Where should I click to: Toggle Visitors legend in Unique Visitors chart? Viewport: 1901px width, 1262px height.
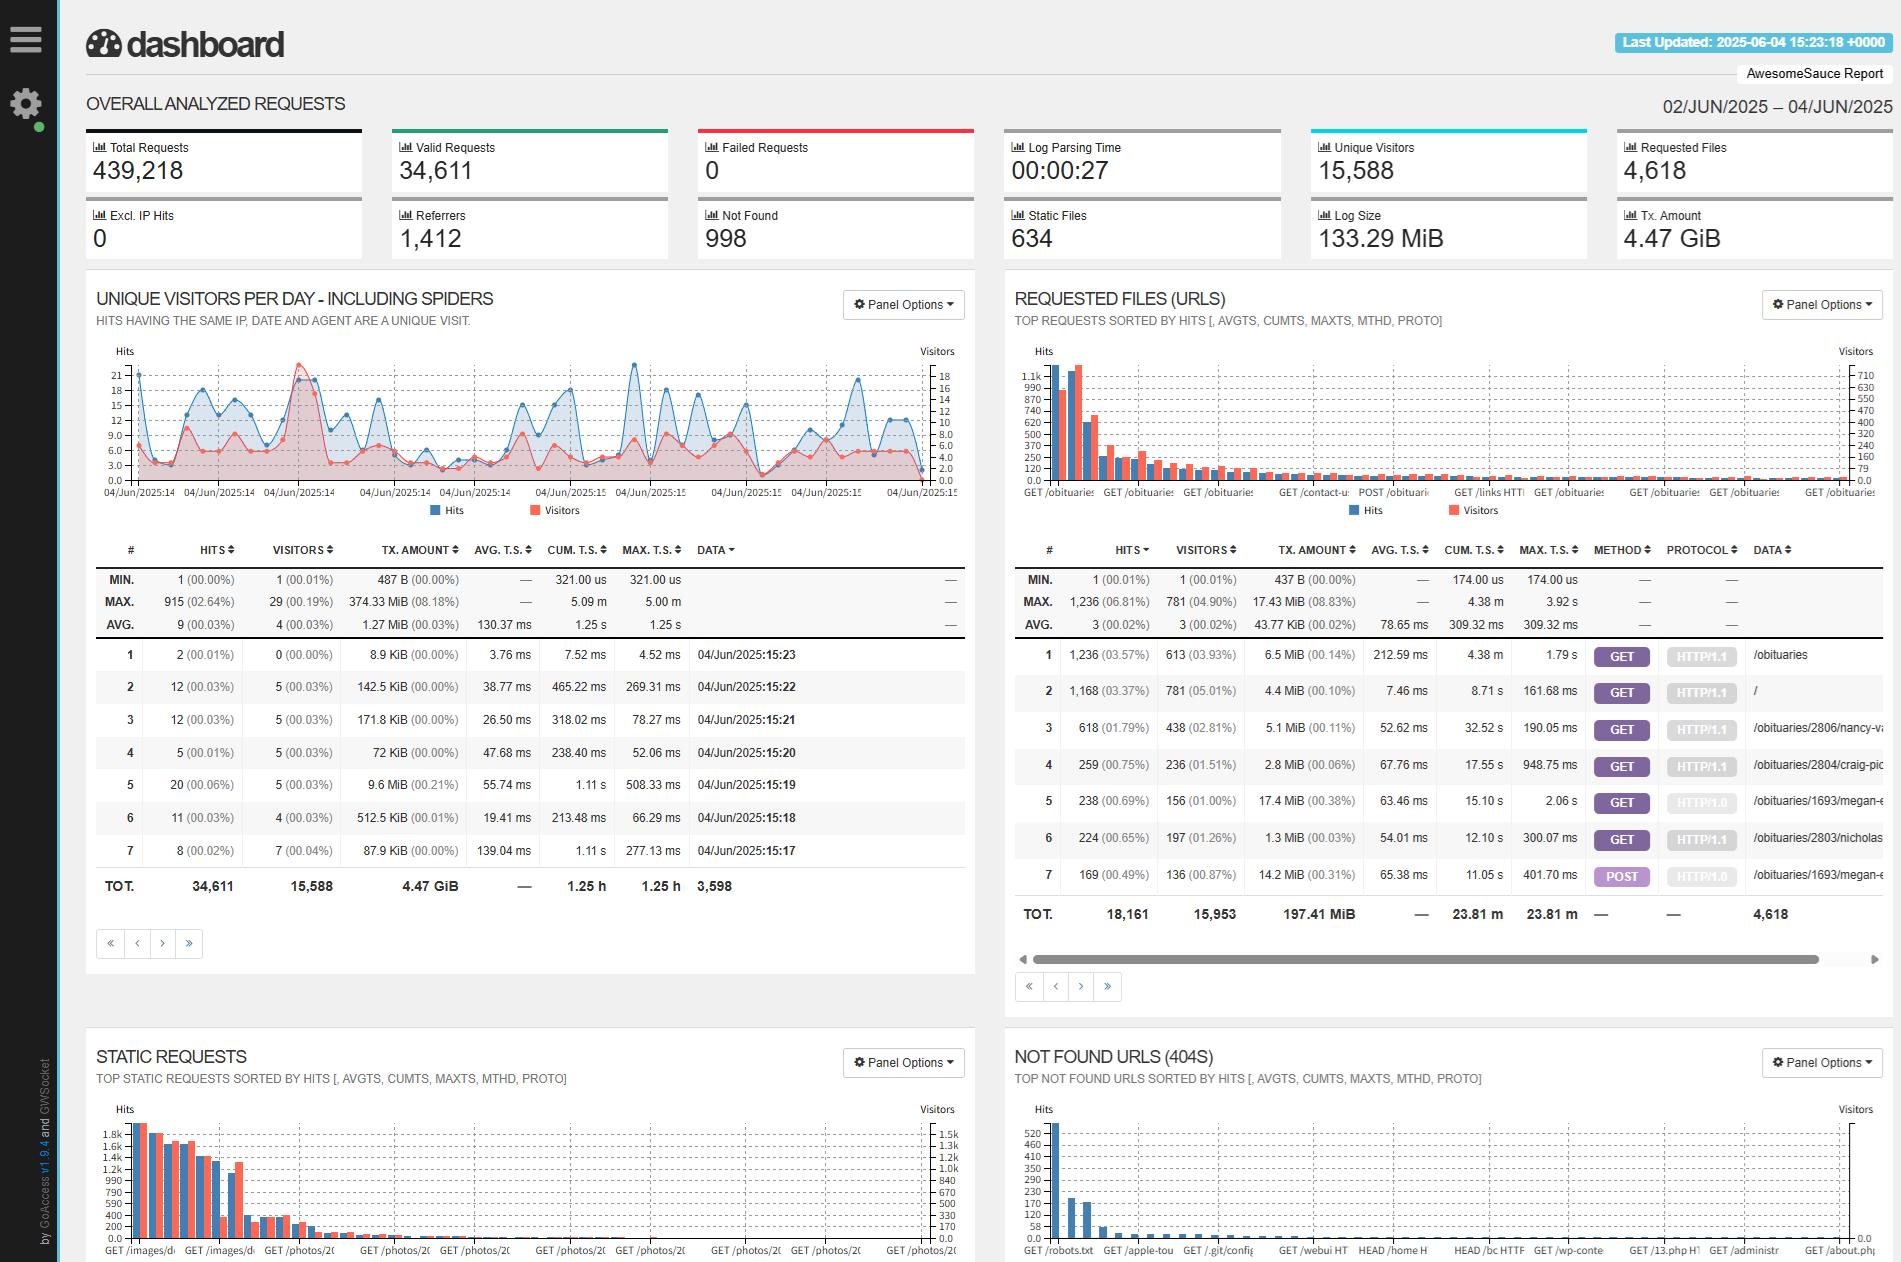[x=555, y=510]
